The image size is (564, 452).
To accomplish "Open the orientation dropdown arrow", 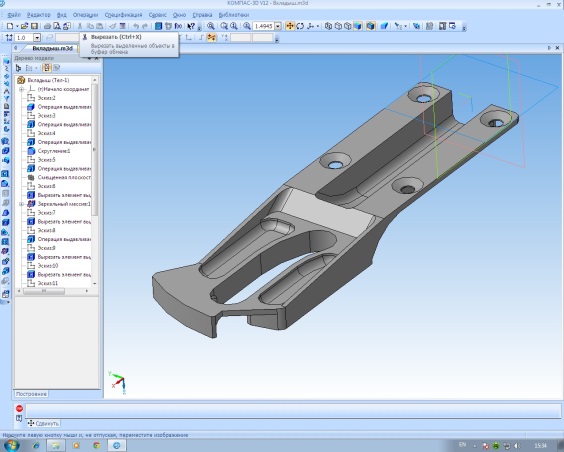I will [x=318, y=26].
